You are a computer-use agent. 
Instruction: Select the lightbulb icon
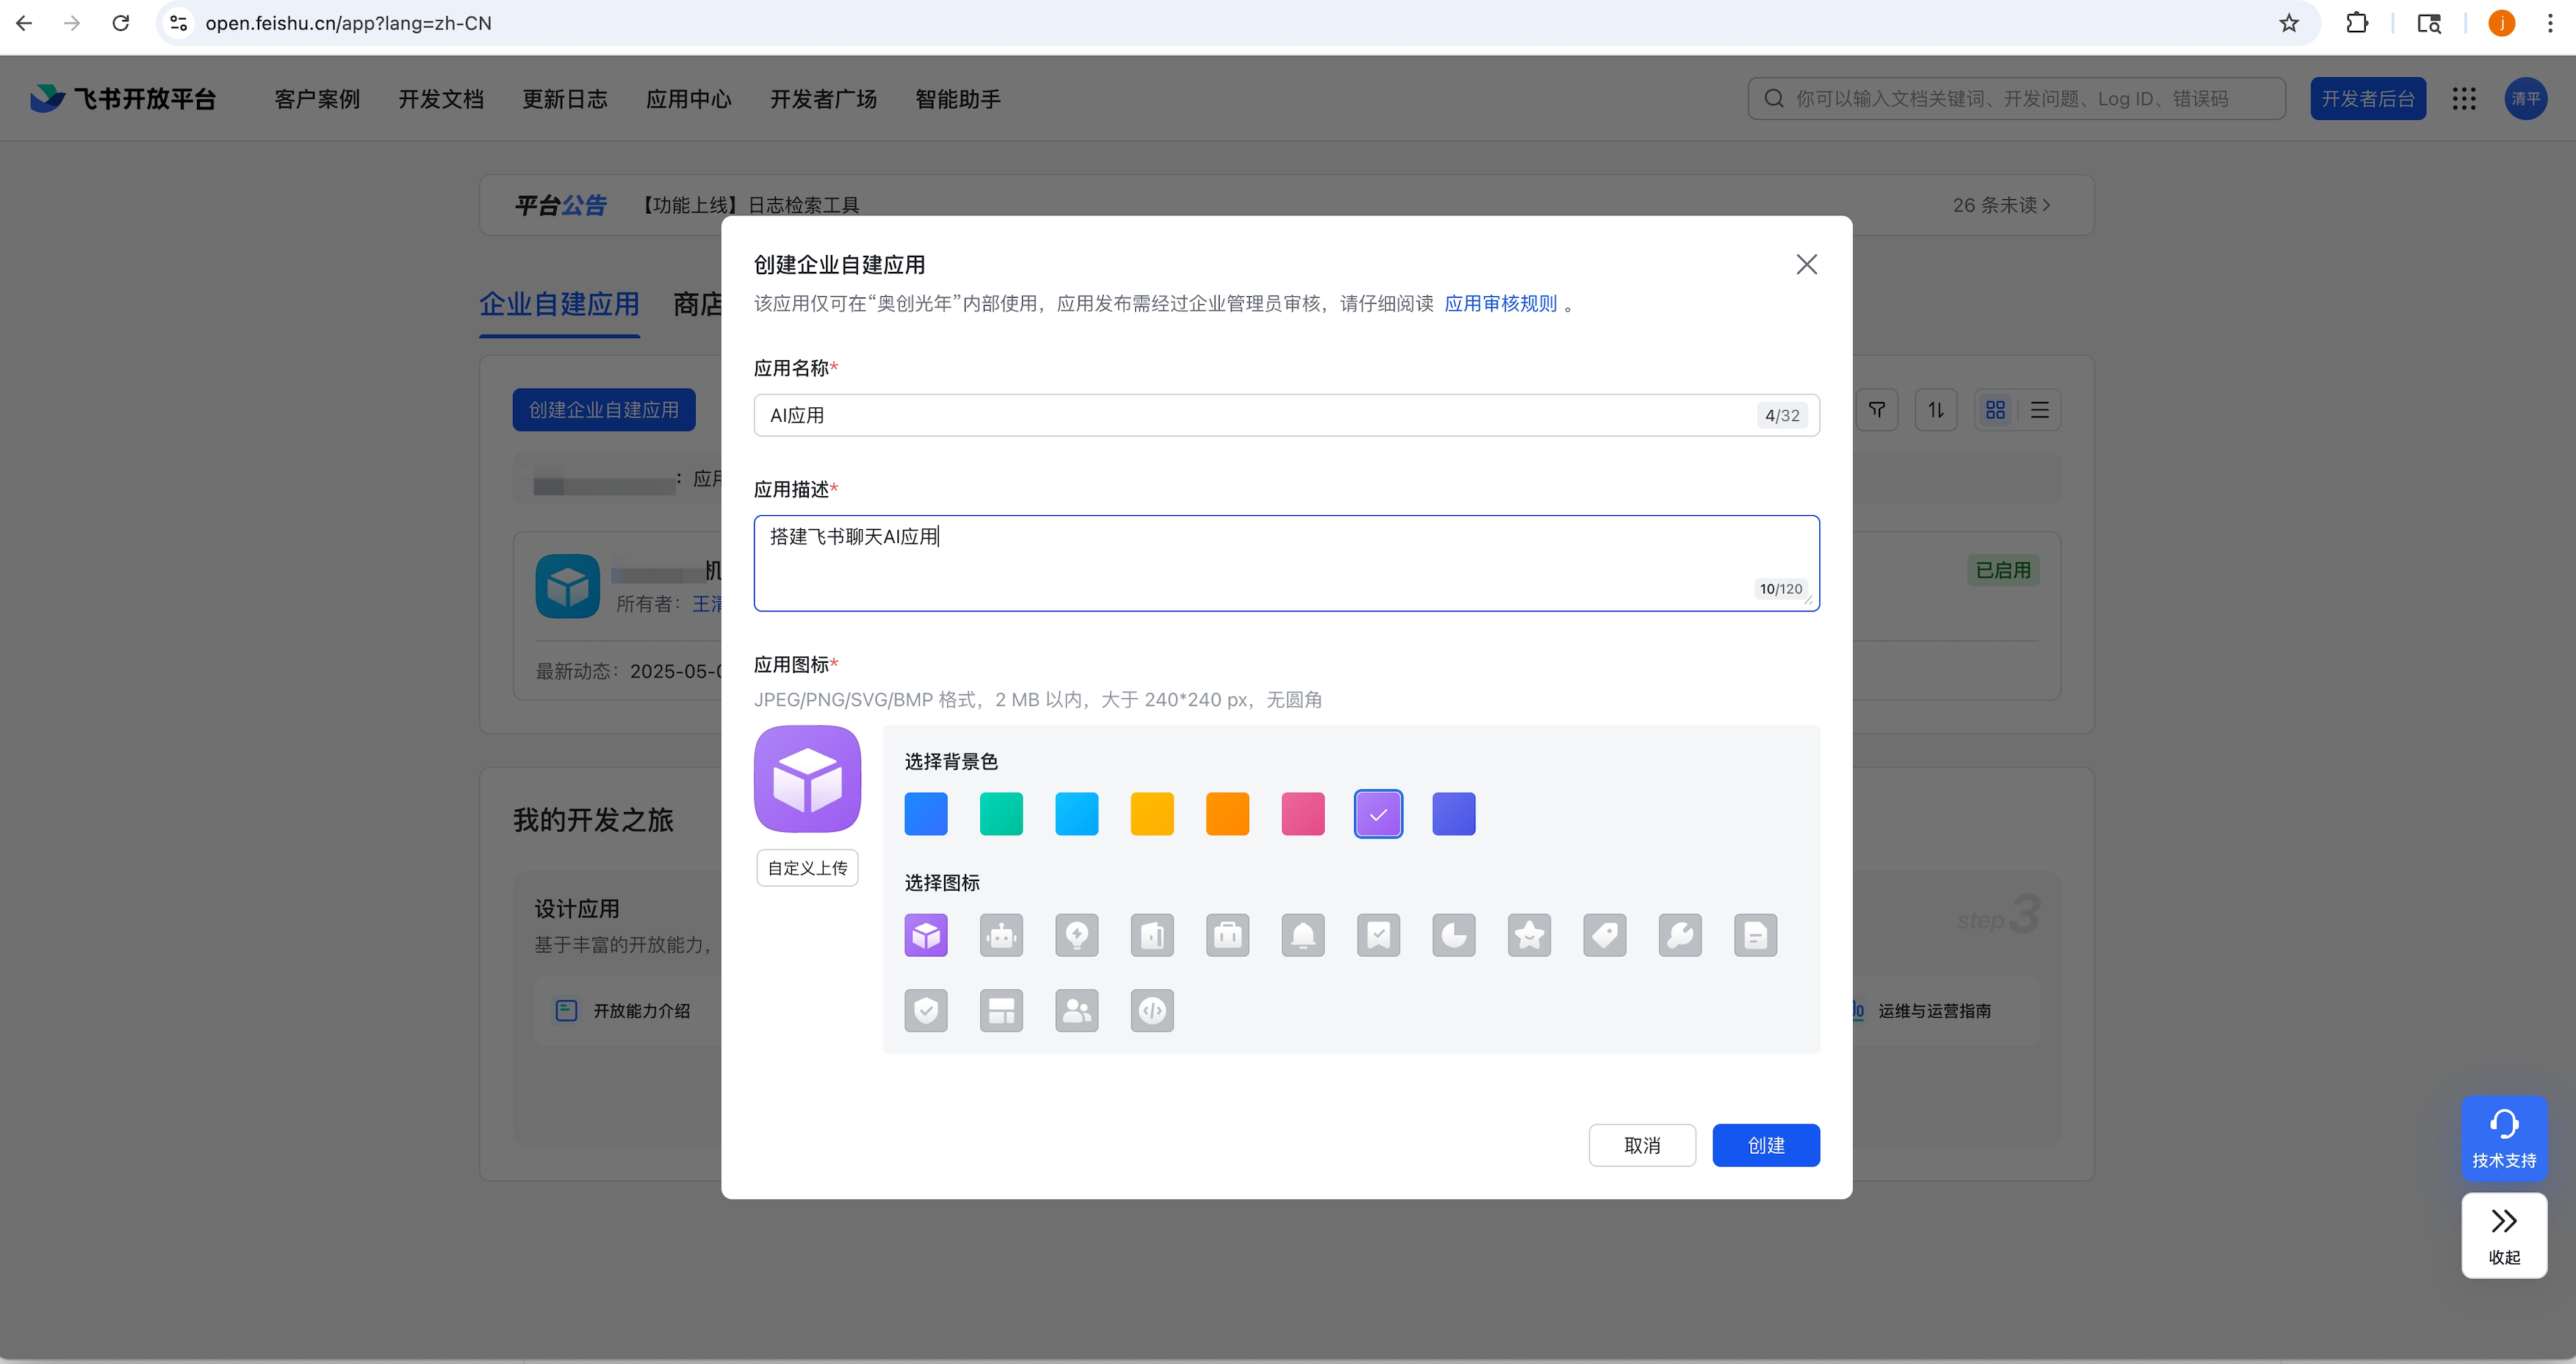(1077, 935)
